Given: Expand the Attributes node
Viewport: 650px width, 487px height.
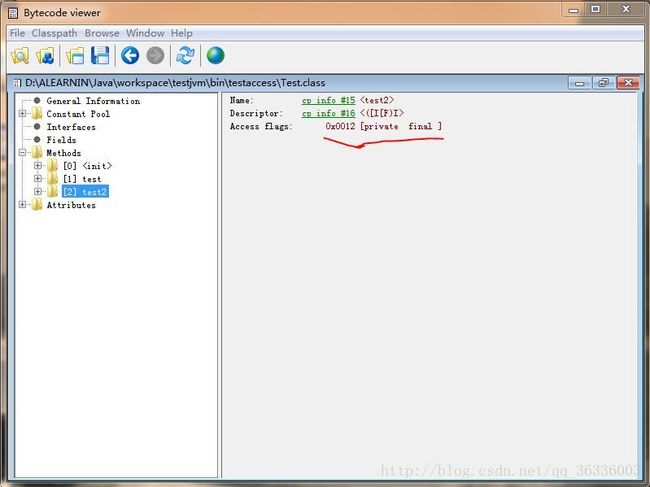Looking at the screenshot, I should 22,205.
